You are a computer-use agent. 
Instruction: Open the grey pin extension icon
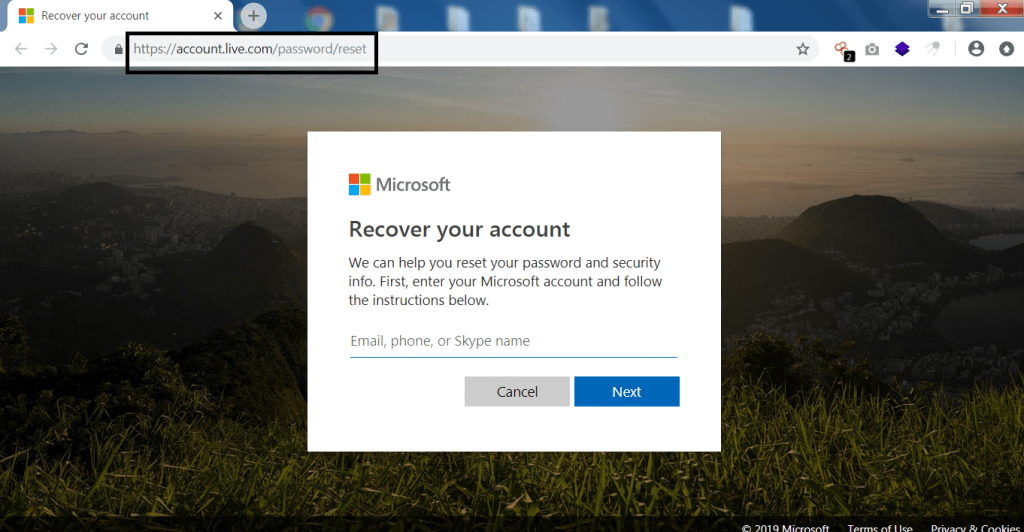933,49
